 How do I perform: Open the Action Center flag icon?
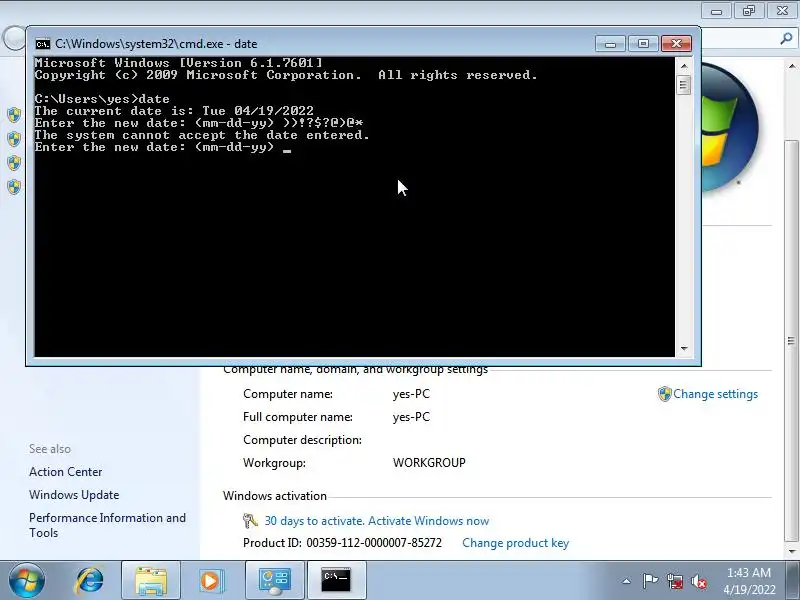(650, 581)
